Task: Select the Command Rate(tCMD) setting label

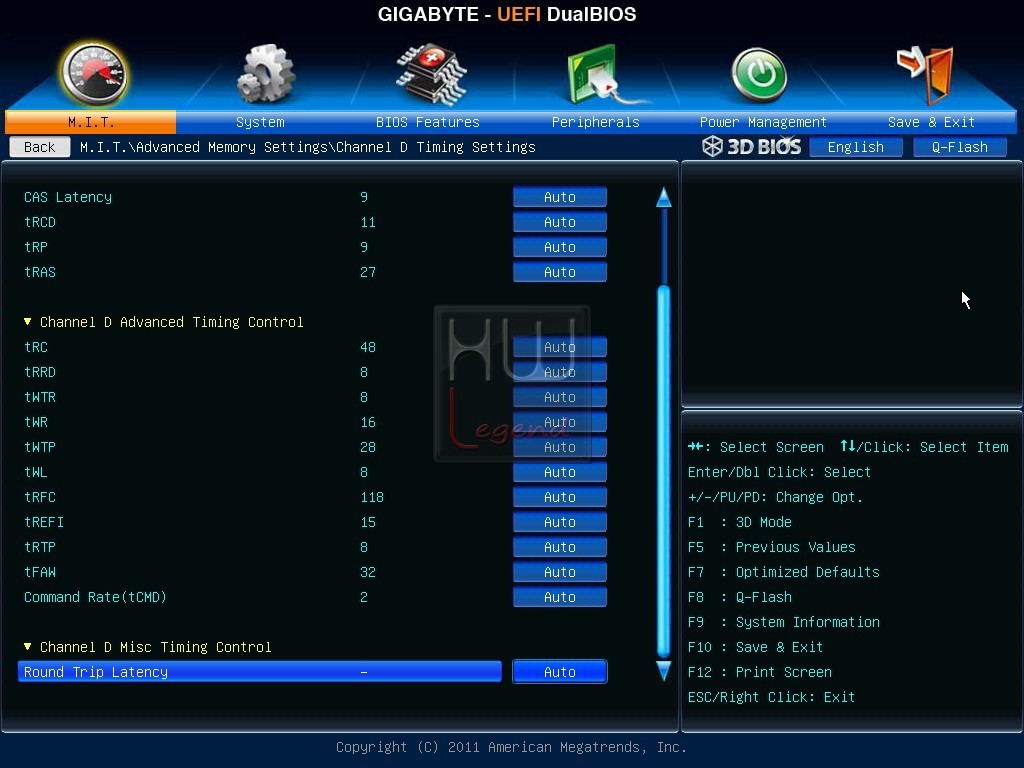Action: tap(95, 597)
